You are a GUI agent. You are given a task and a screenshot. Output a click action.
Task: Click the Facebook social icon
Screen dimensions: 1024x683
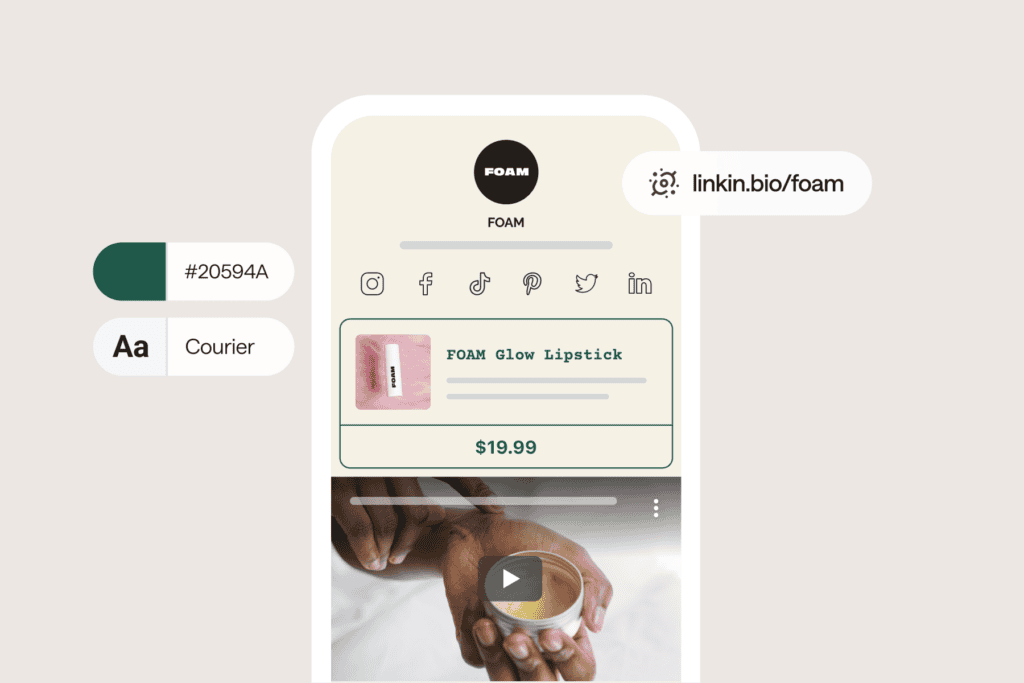pyautogui.click(x=426, y=284)
